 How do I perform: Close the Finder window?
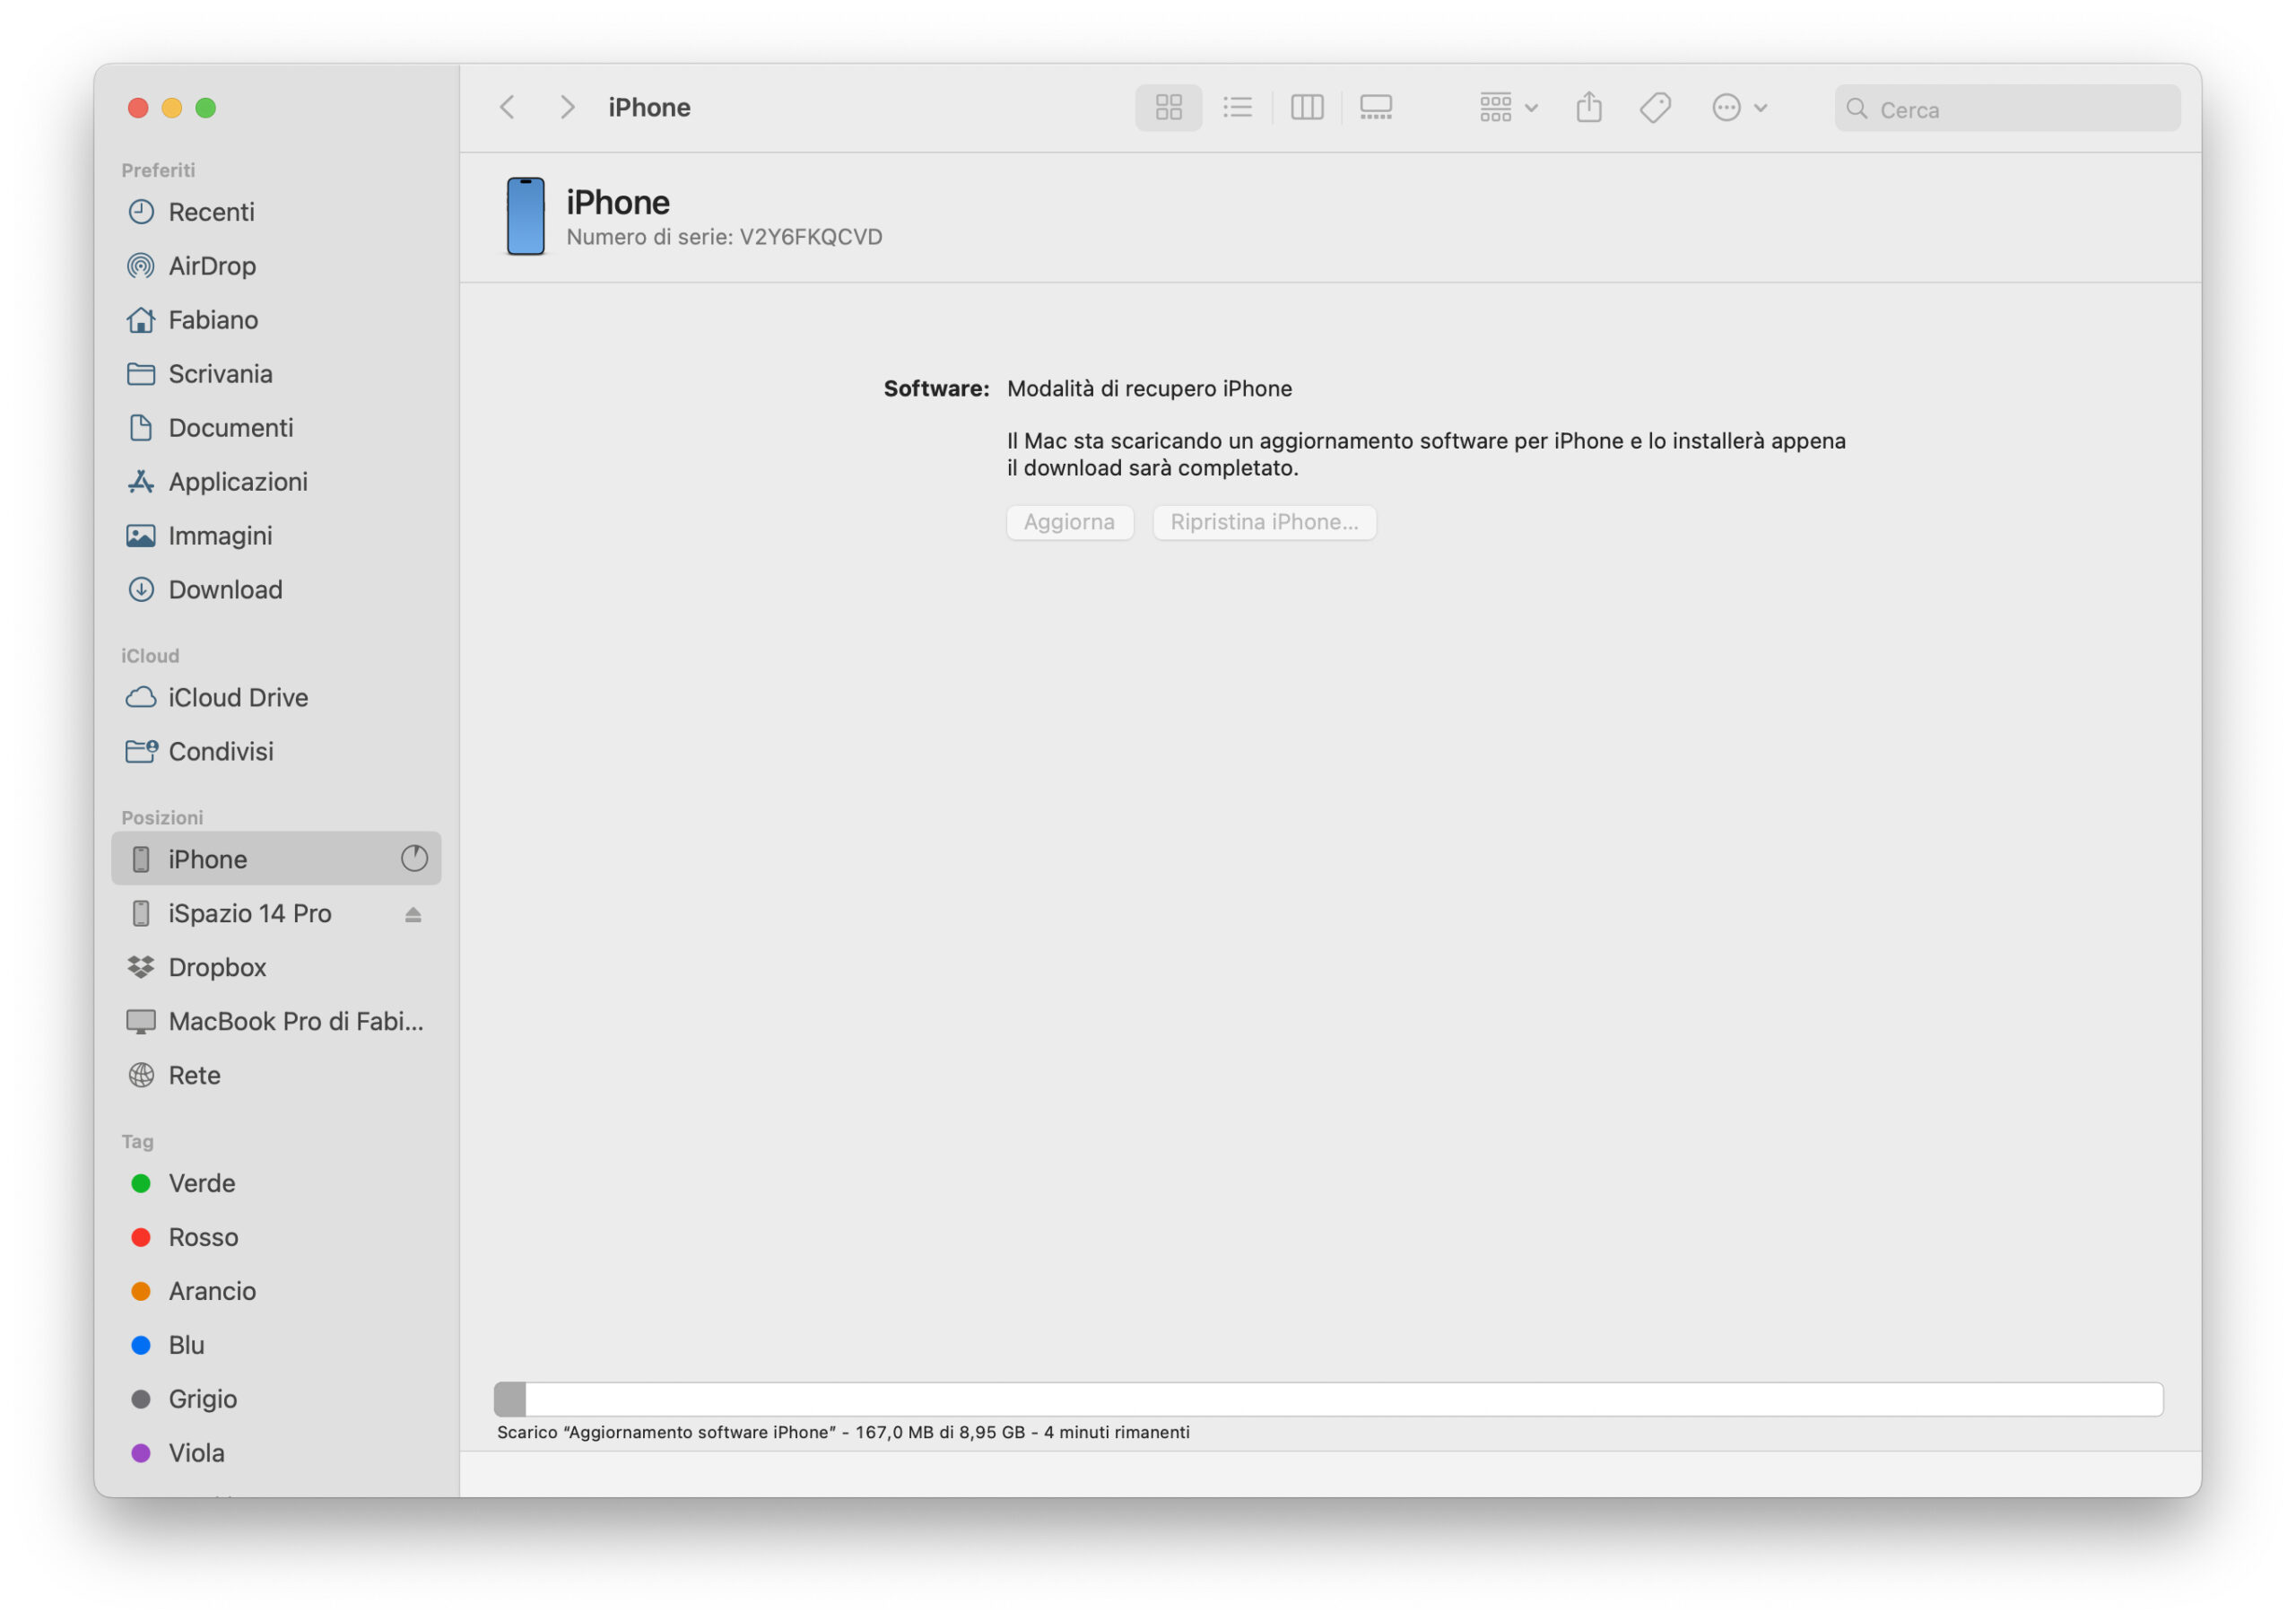(x=138, y=107)
